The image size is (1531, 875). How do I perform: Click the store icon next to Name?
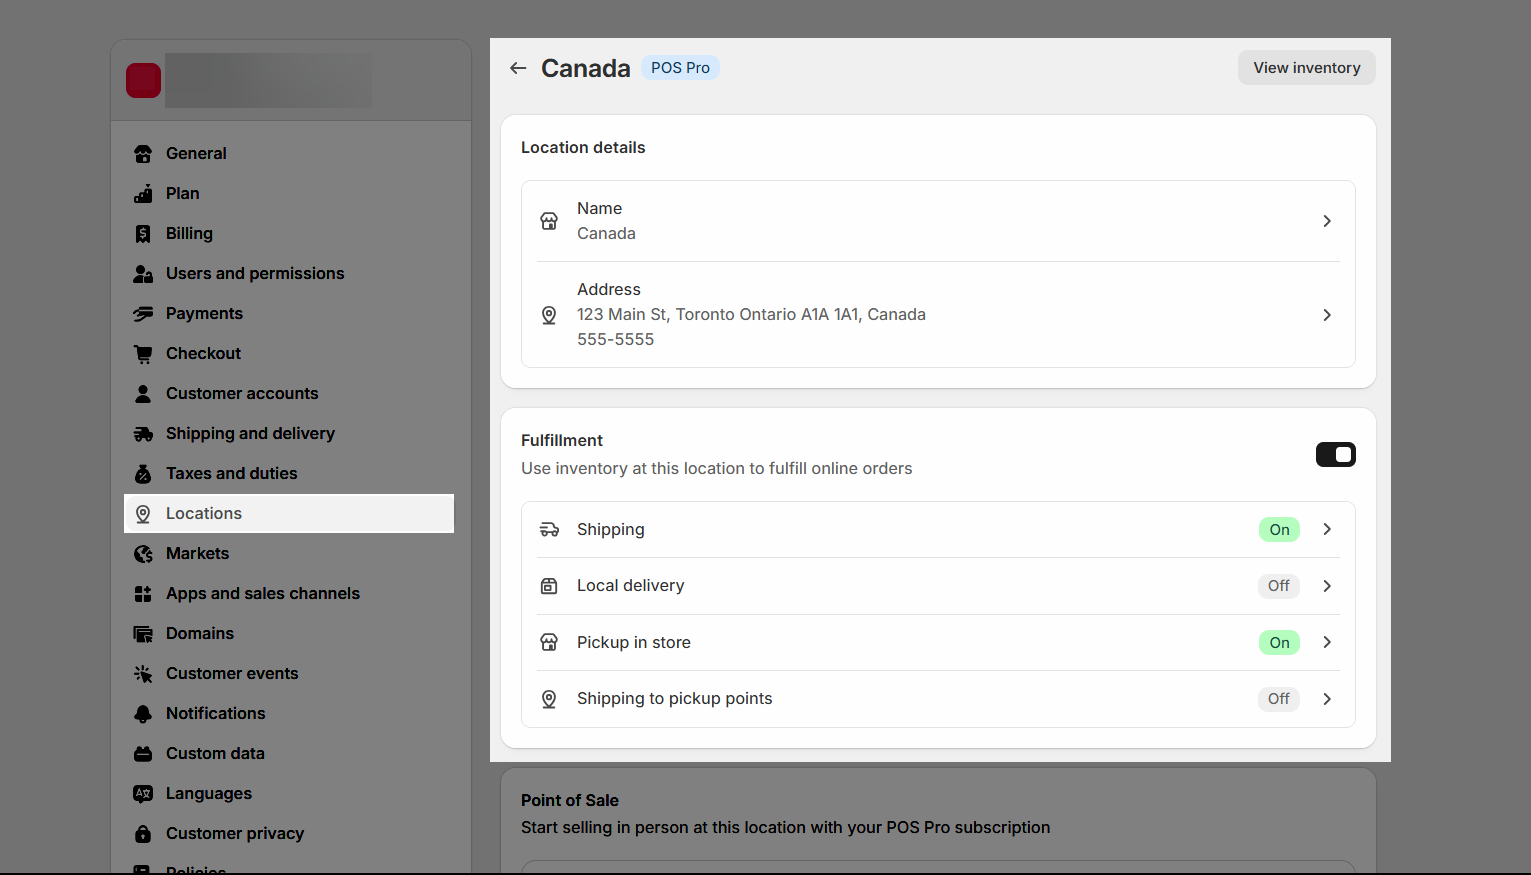(x=549, y=221)
